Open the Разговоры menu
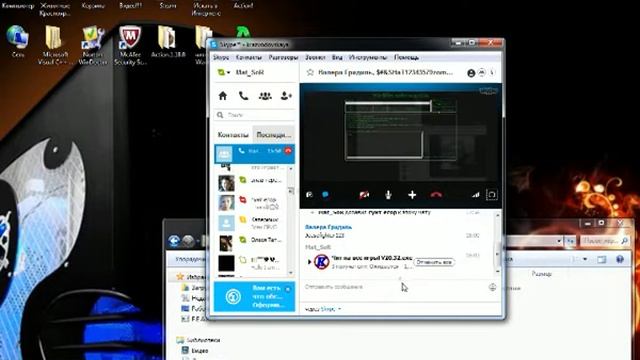The width and height of the screenshot is (640, 360). pyautogui.click(x=283, y=58)
